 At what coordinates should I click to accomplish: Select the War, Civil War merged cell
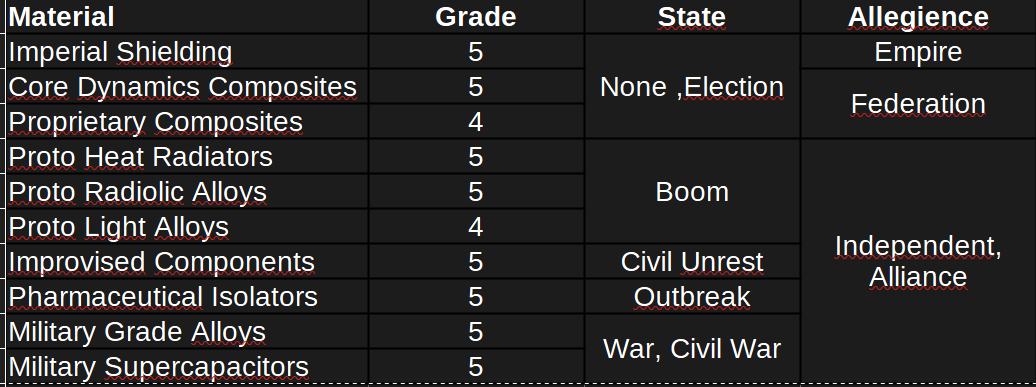(692, 349)
